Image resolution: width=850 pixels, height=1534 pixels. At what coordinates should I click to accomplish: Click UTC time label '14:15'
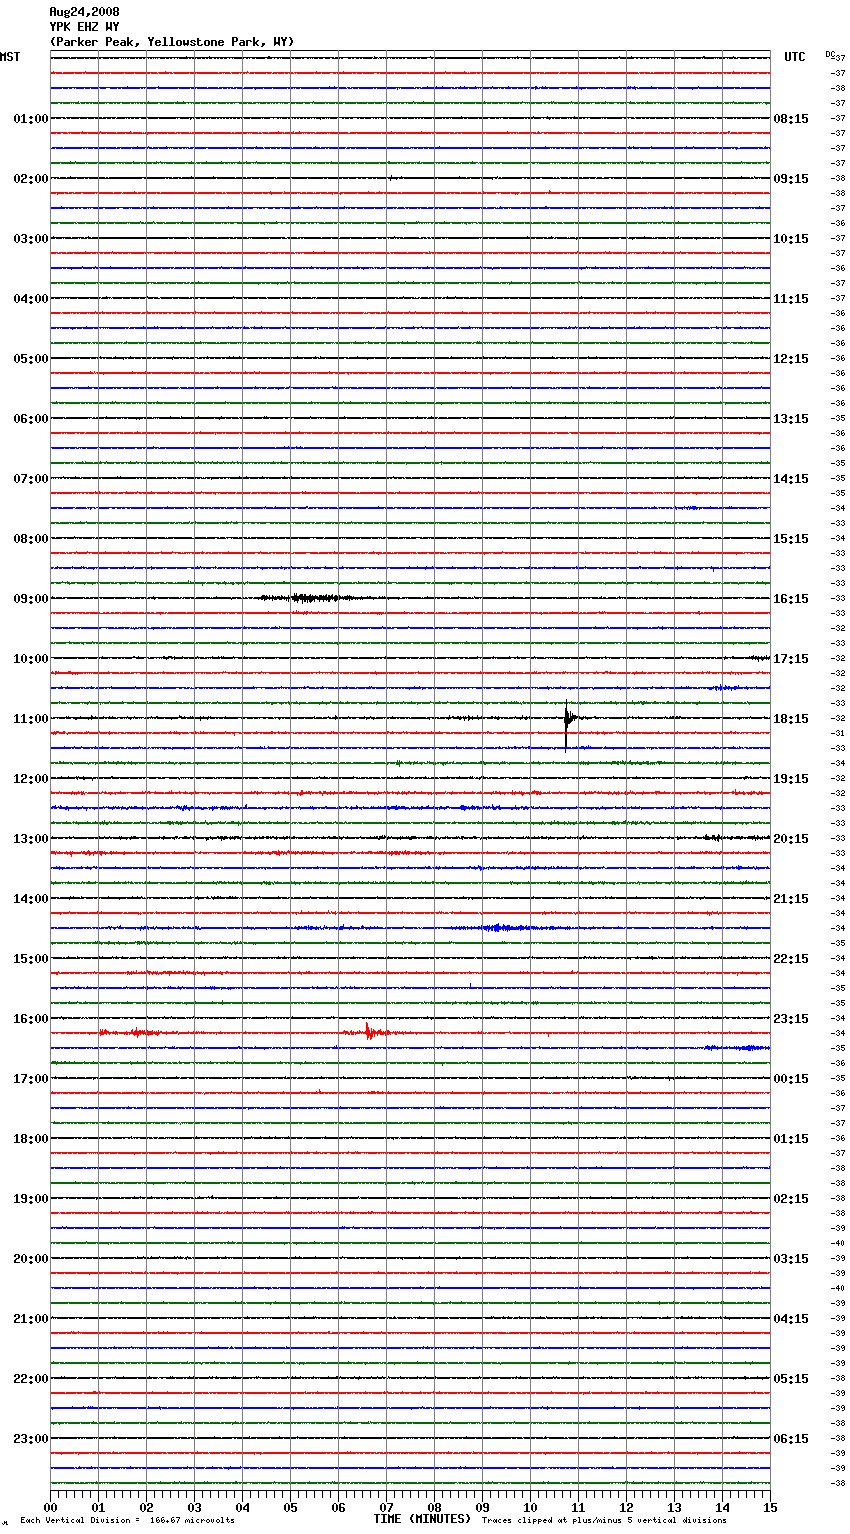point(791,479)
